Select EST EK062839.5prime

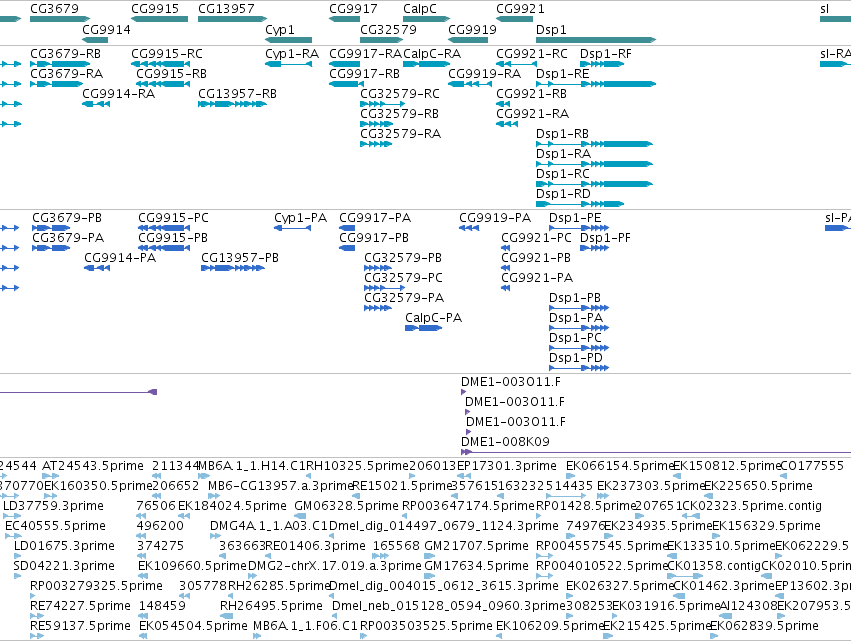714,636
